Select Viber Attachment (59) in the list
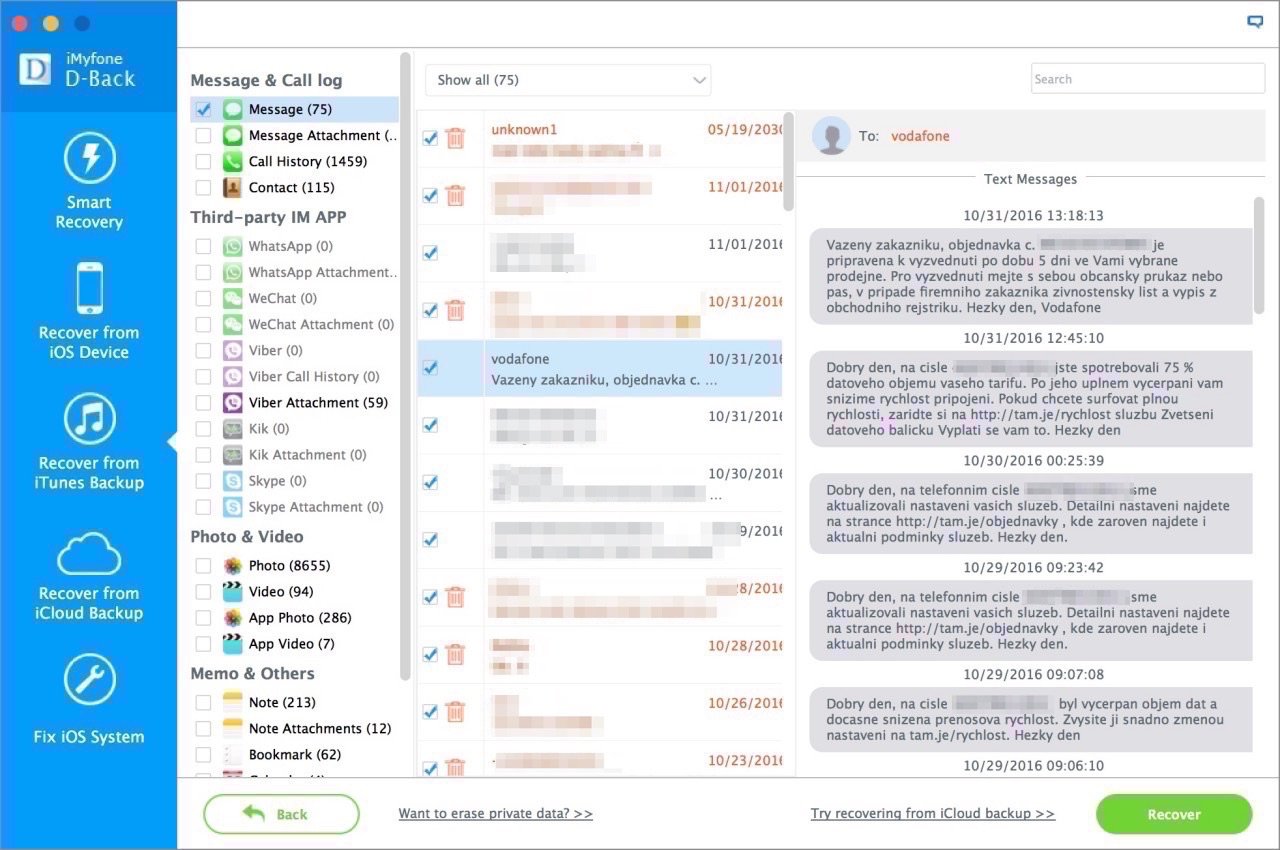Image resolution: width=1280 pixels, height=850 pixels. pos(317,402)
